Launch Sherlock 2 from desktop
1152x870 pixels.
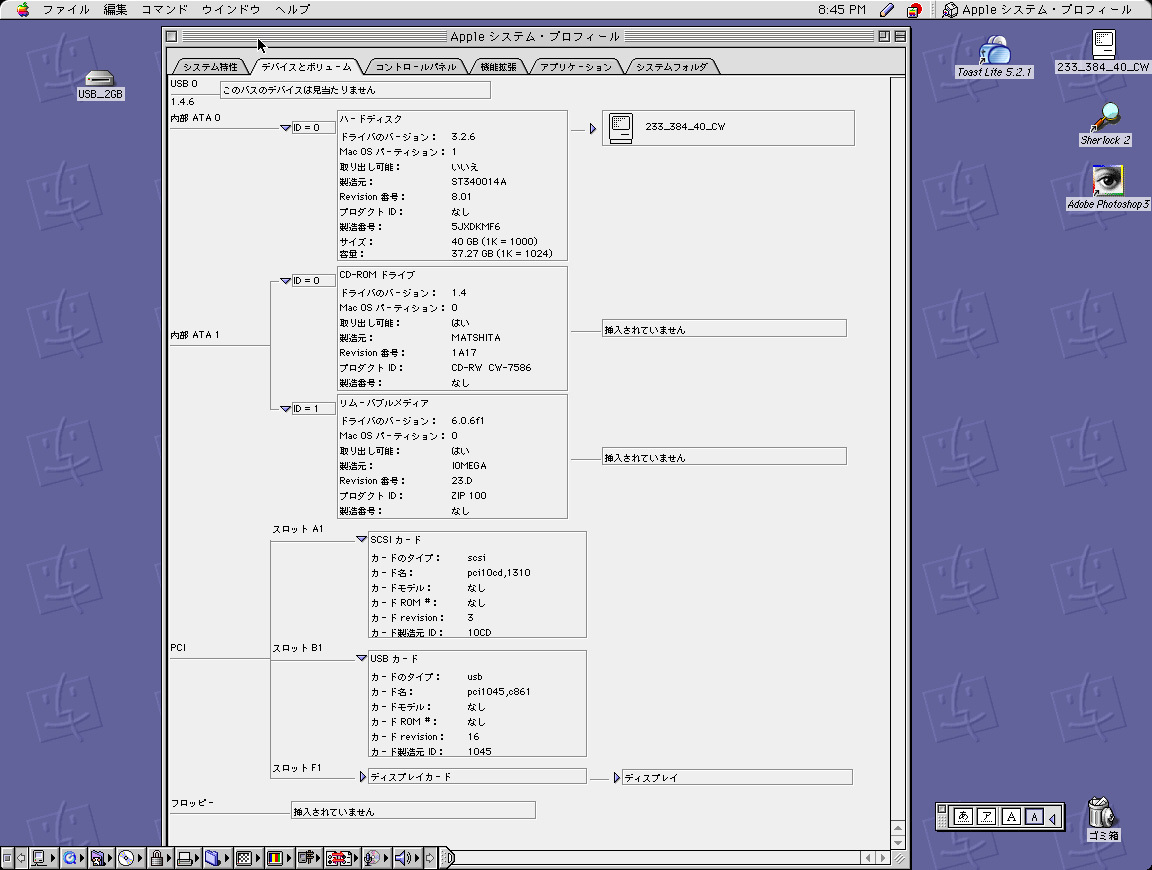click(1105, 124)
